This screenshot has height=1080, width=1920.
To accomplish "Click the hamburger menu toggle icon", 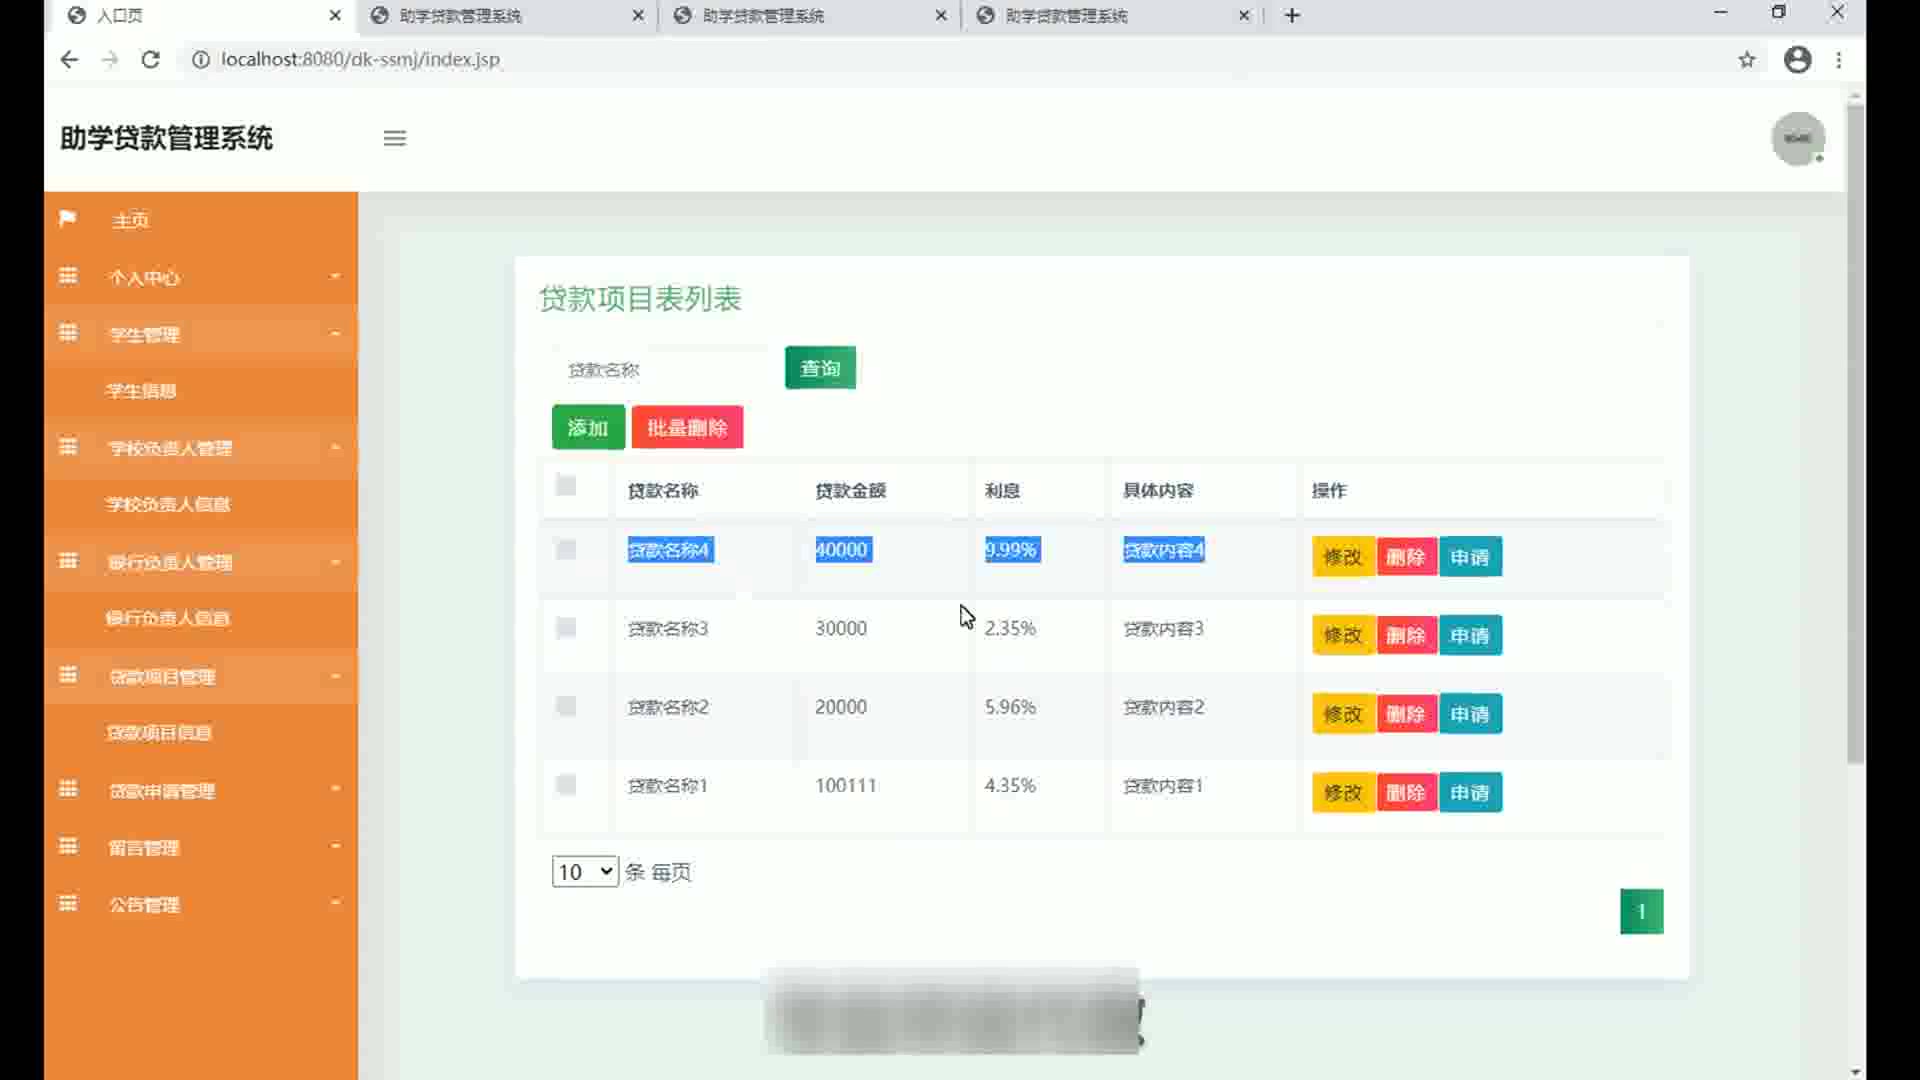I will [x=394, y=138].
